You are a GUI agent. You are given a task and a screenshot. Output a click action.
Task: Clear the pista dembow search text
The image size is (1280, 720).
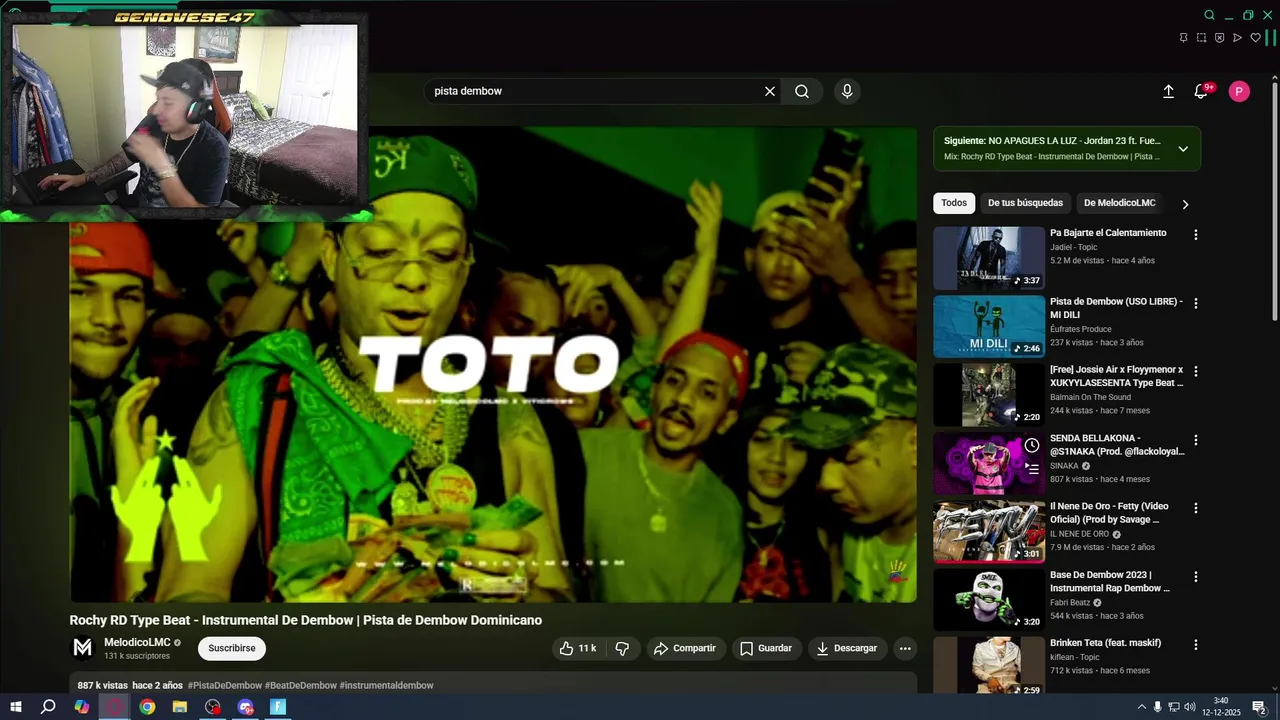pyautogui.click(x=770, y=91)
